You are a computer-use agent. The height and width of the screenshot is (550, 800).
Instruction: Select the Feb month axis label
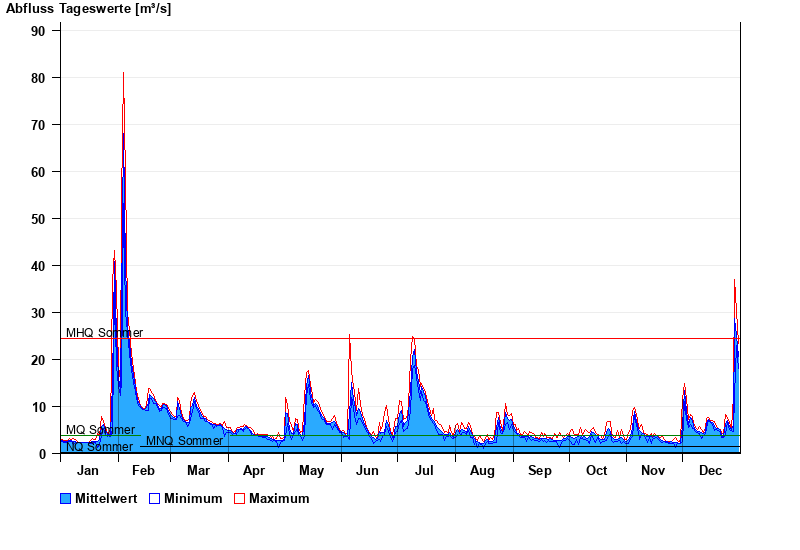click(143, 471)
